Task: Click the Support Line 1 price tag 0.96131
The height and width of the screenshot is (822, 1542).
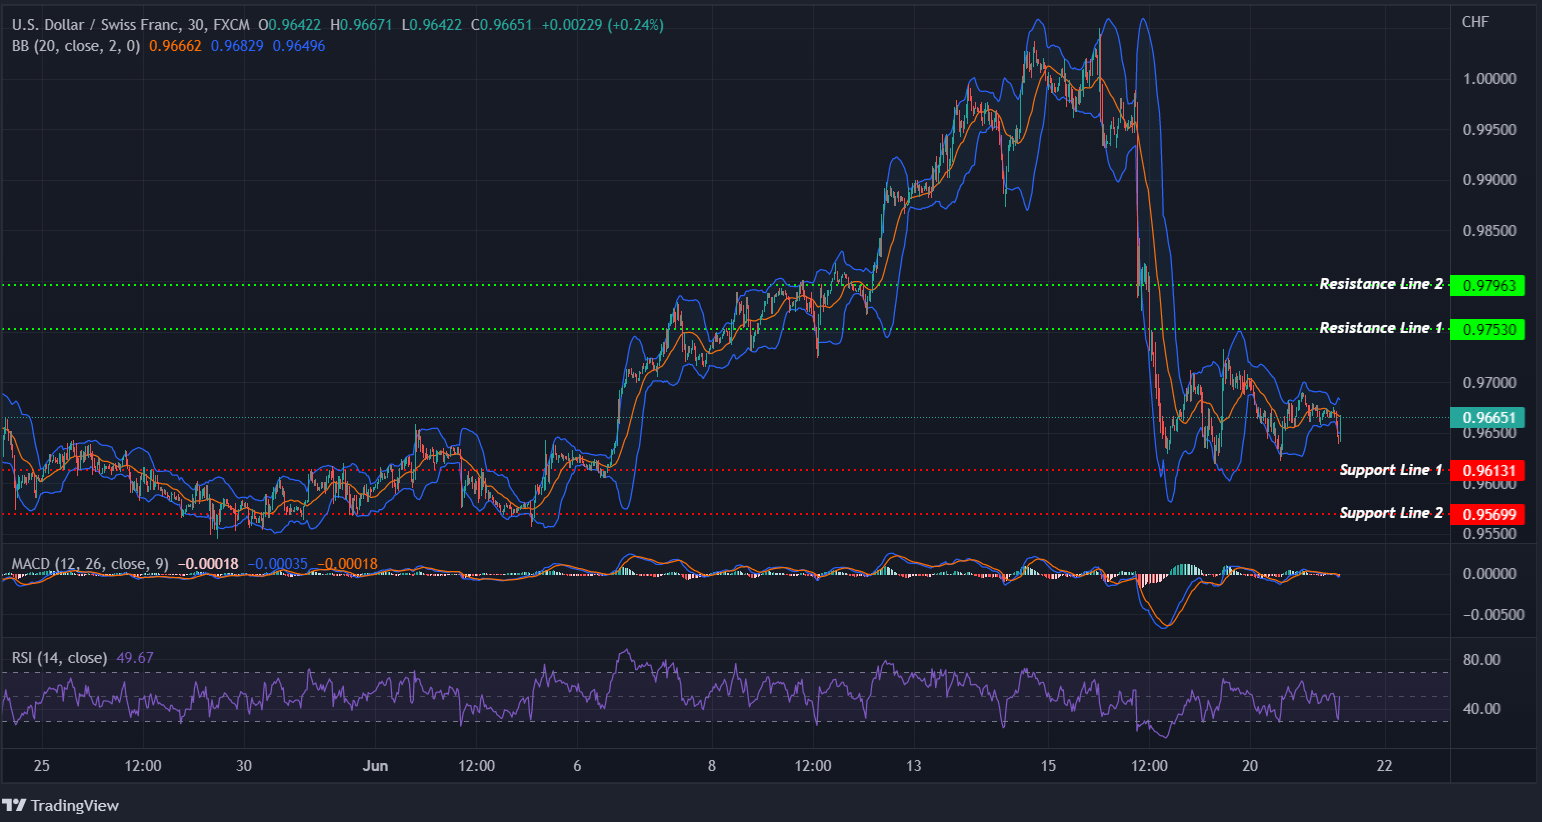Action: 1487,470
